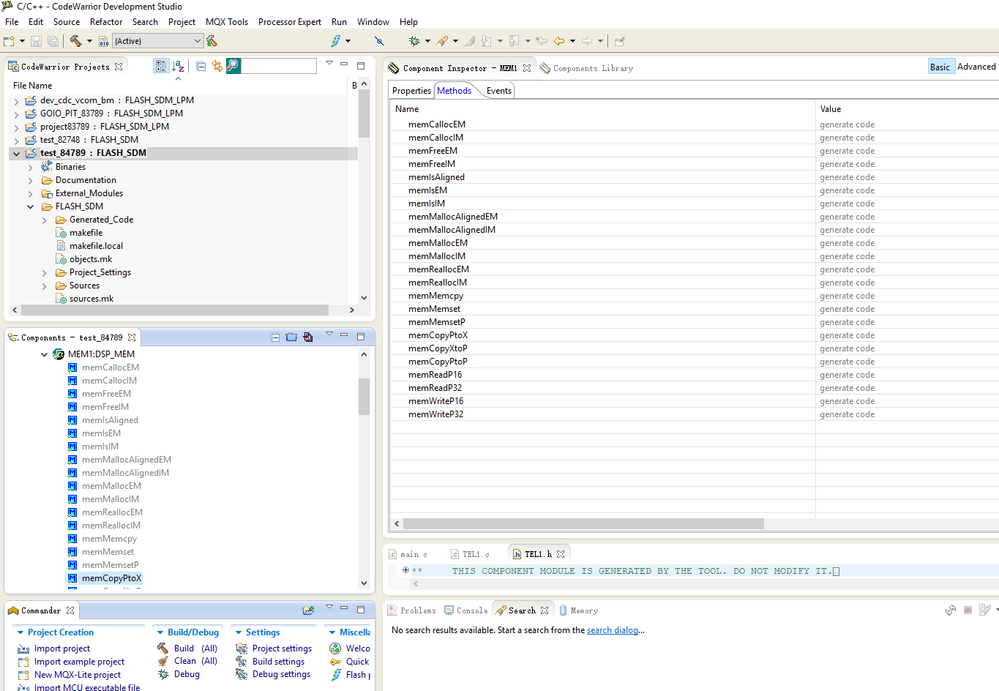
Task: Open the MQX Tools menu
Action: (227, 22)
